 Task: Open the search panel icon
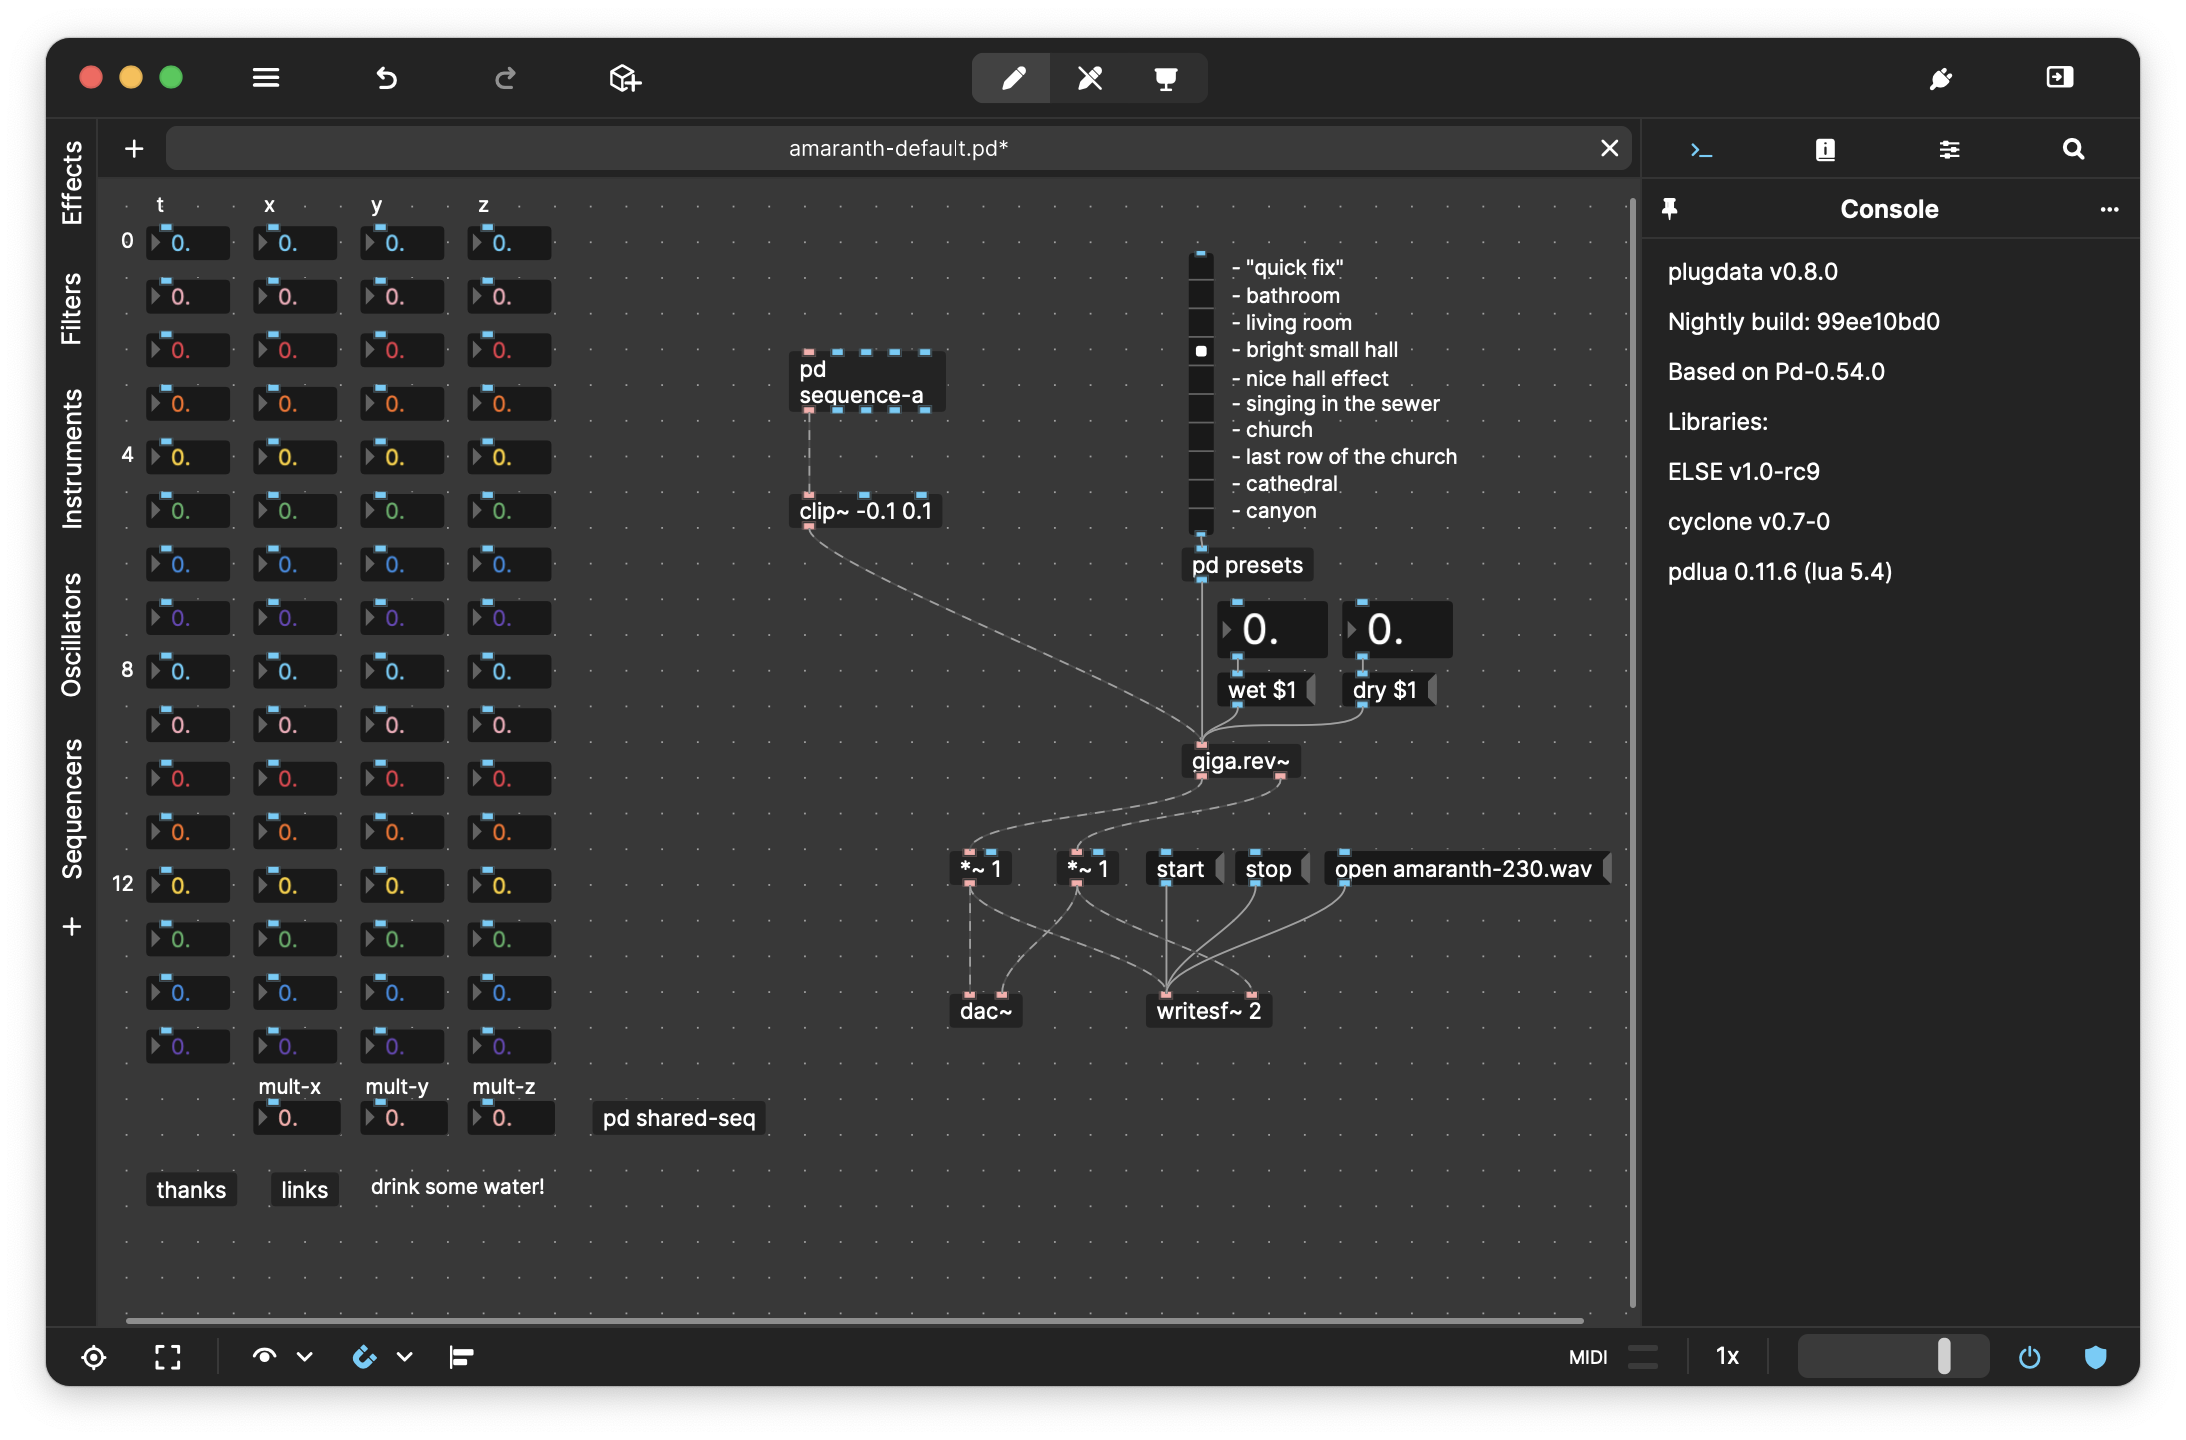point(2073,148)
